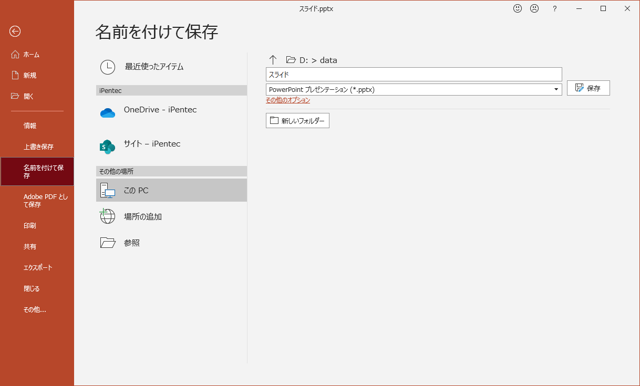Click the back arrow circle icon
The width and height of the screenshot is (640, 386).
pyautogui.click(x=15, y=31)
